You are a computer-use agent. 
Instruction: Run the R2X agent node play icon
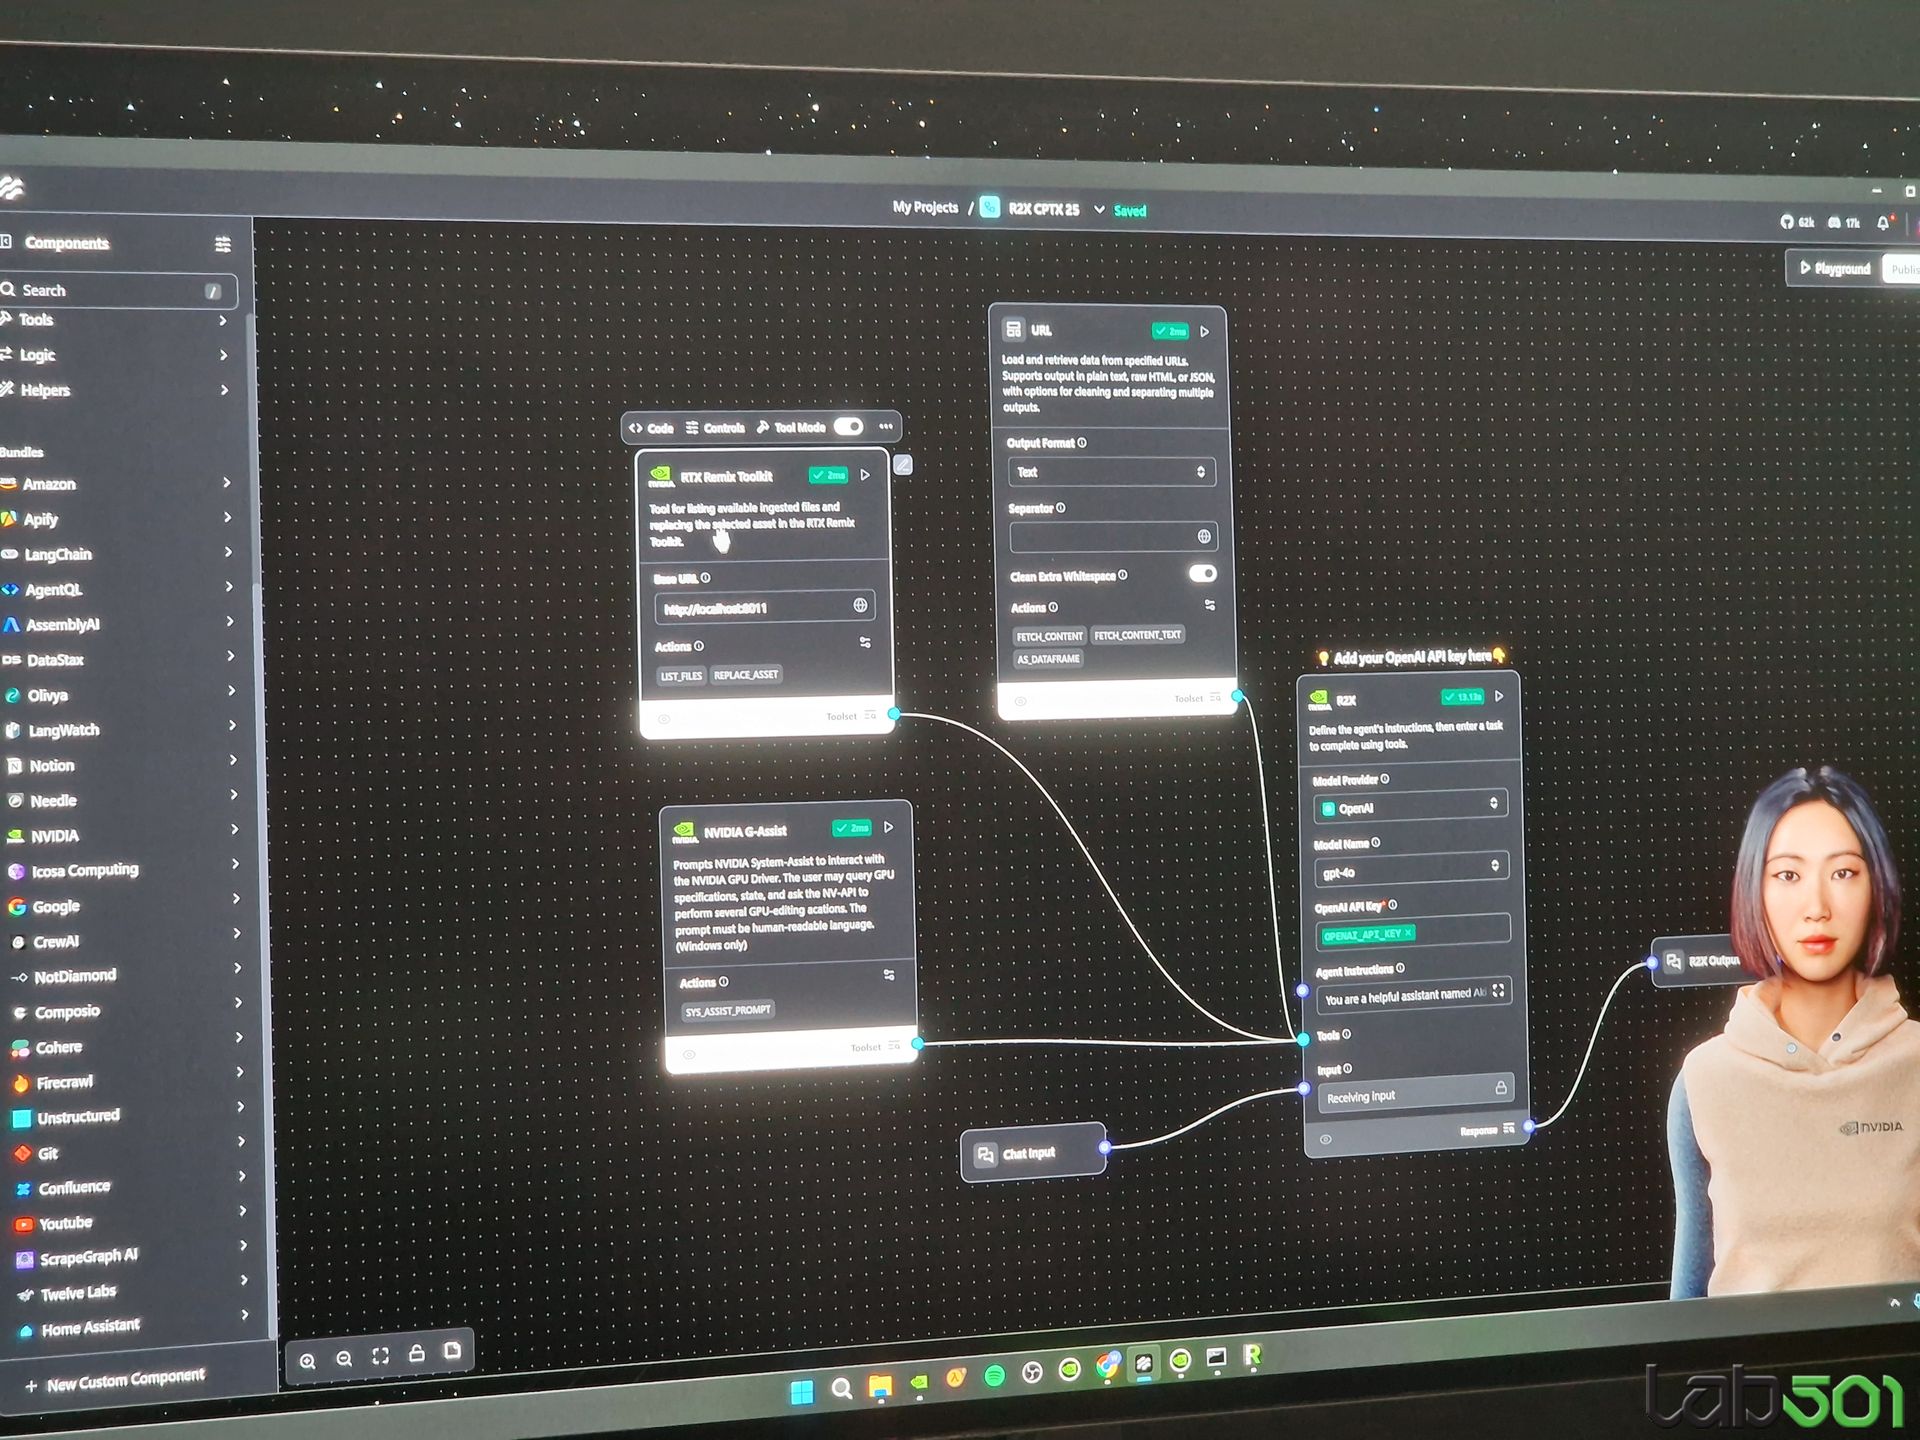pyautogui.click(x=1499, y=696)
